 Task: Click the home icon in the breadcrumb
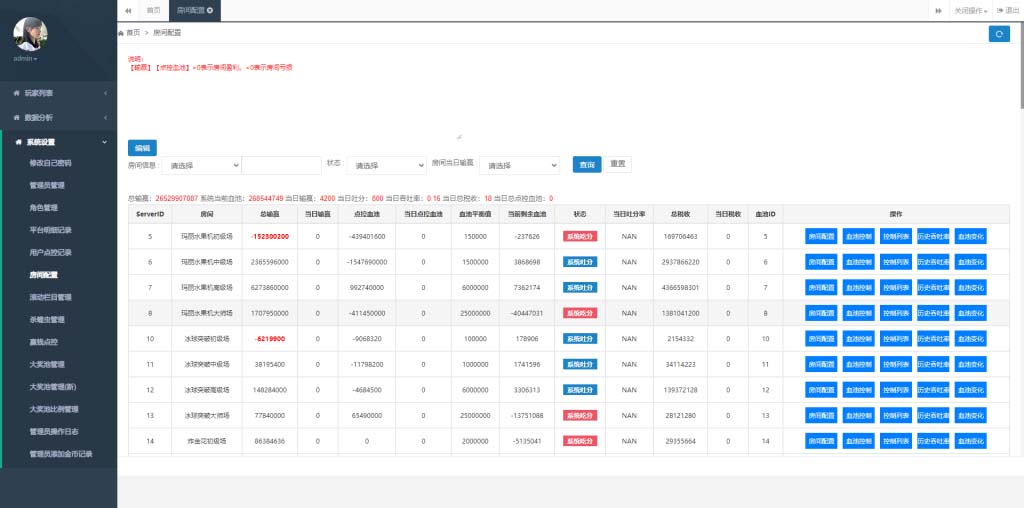122,33
